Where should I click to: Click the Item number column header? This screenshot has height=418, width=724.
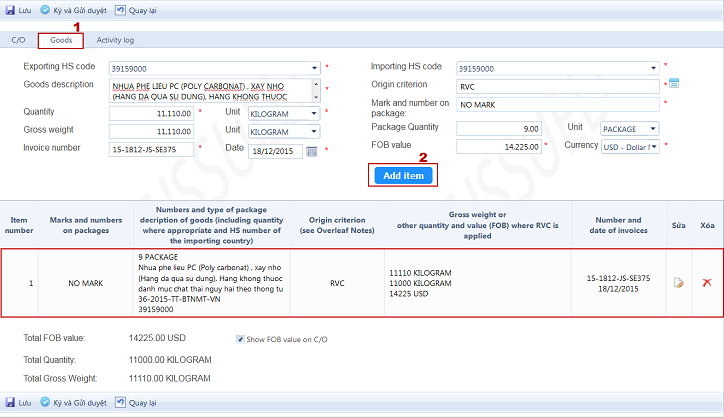[19, 225]
